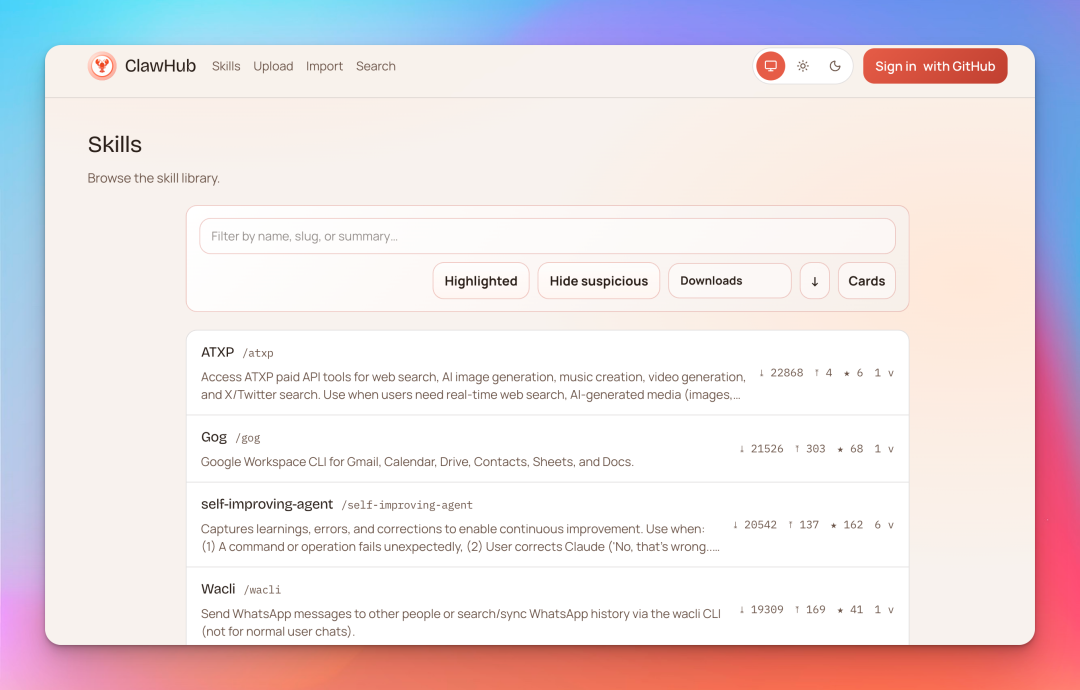Enable dark mode via moon icon
1080x690 pixels.
coord(836,65)
